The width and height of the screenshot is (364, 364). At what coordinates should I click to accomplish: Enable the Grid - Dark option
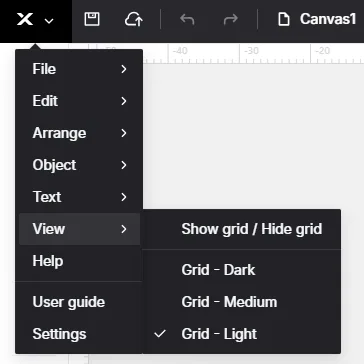(242, 270)
